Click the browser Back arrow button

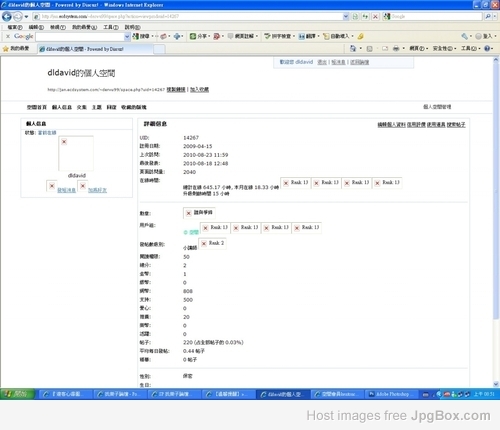coord(6,16)
